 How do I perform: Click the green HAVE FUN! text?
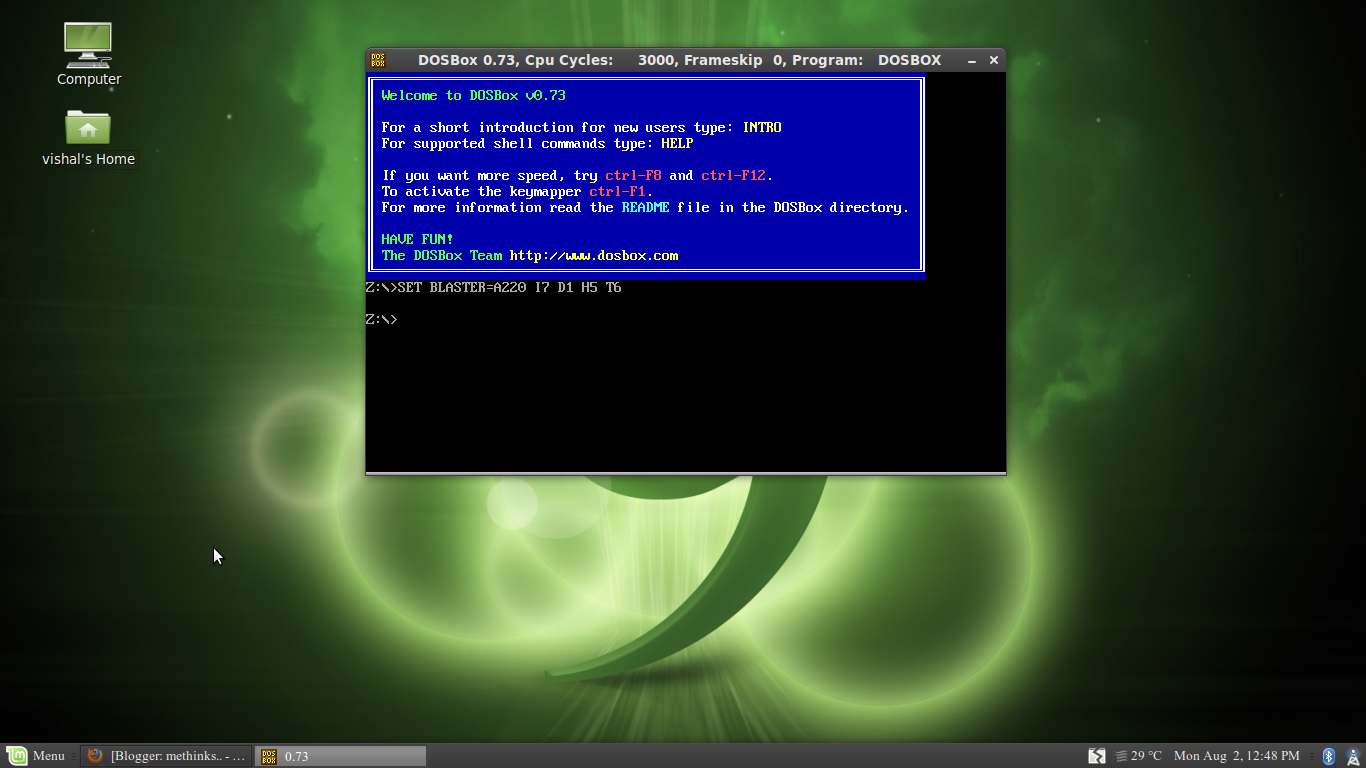click(417, 240)
